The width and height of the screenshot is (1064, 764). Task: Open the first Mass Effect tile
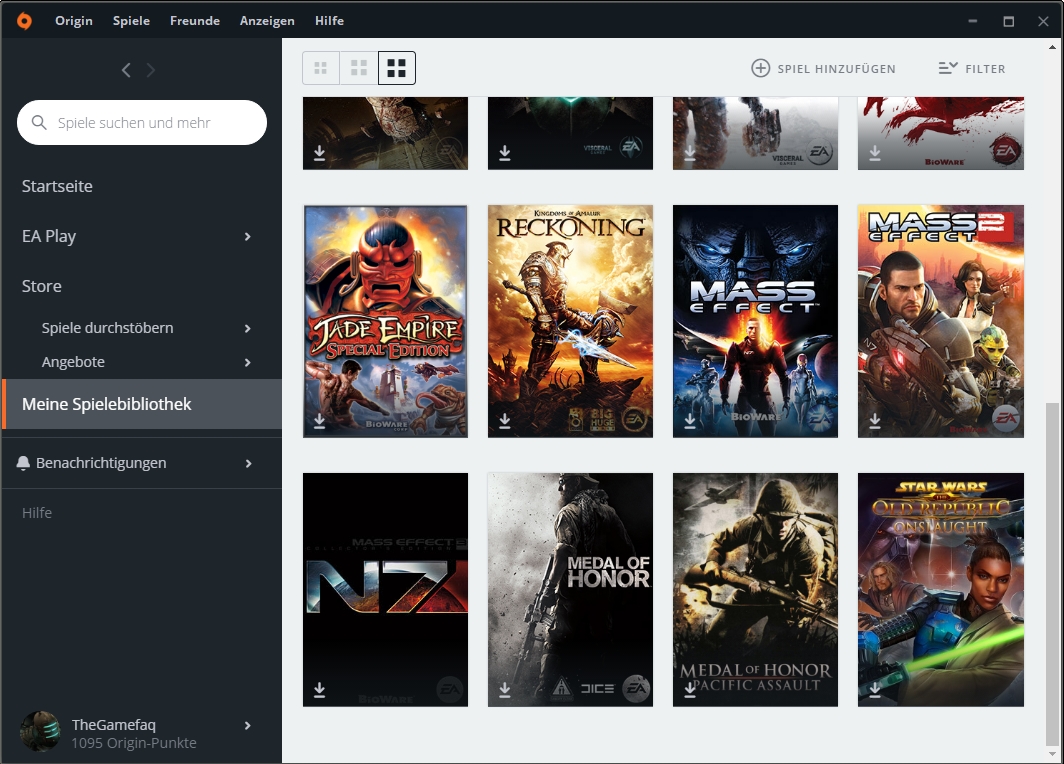755,321
